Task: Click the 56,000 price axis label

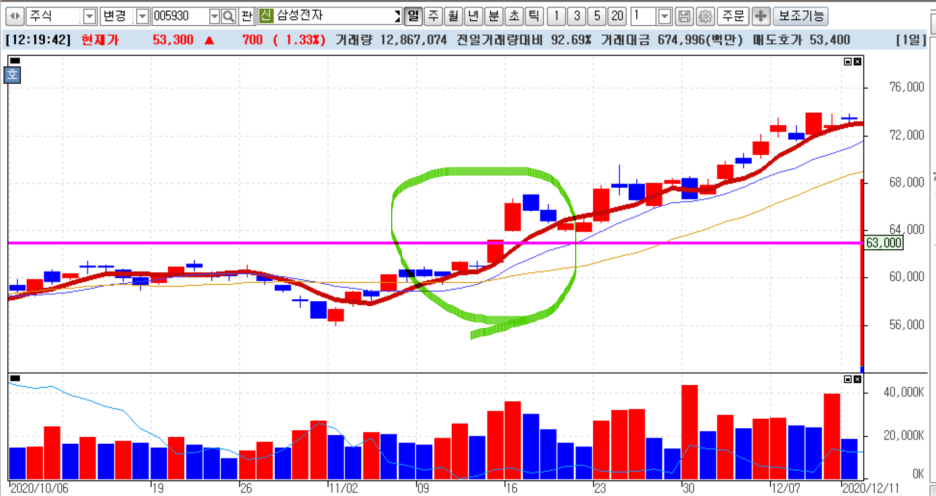Action: pos(906,325)
